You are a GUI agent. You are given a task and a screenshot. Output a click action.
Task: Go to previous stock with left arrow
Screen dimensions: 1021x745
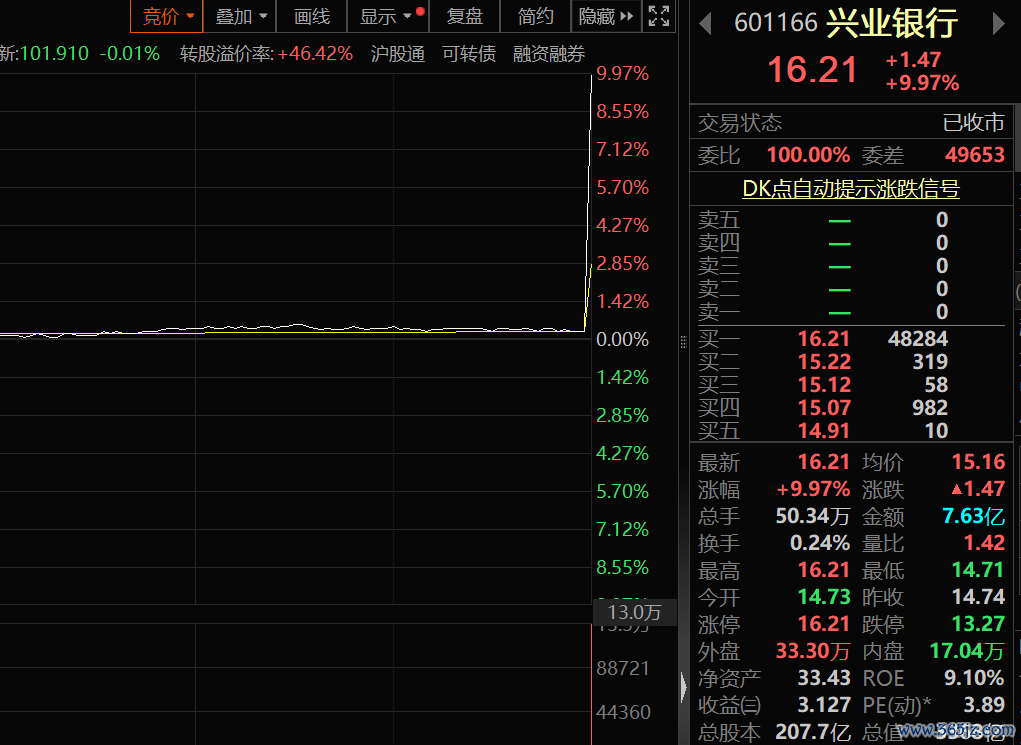click(x=705, y=24)
